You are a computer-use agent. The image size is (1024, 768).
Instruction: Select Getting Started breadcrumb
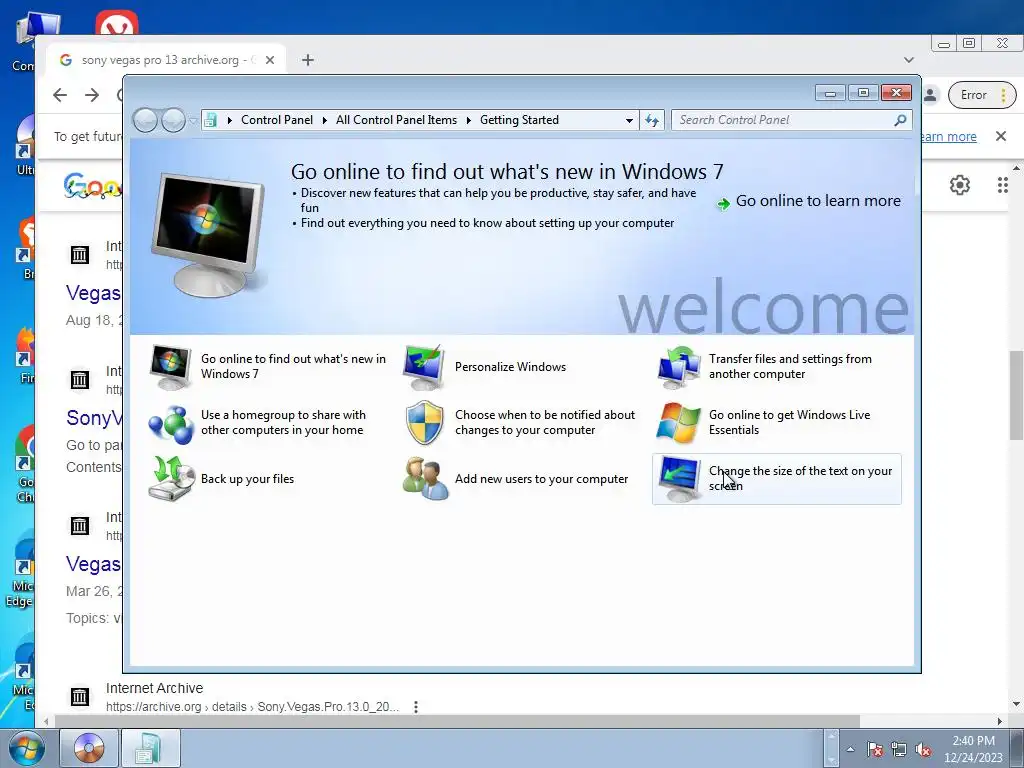click(519, 120)
